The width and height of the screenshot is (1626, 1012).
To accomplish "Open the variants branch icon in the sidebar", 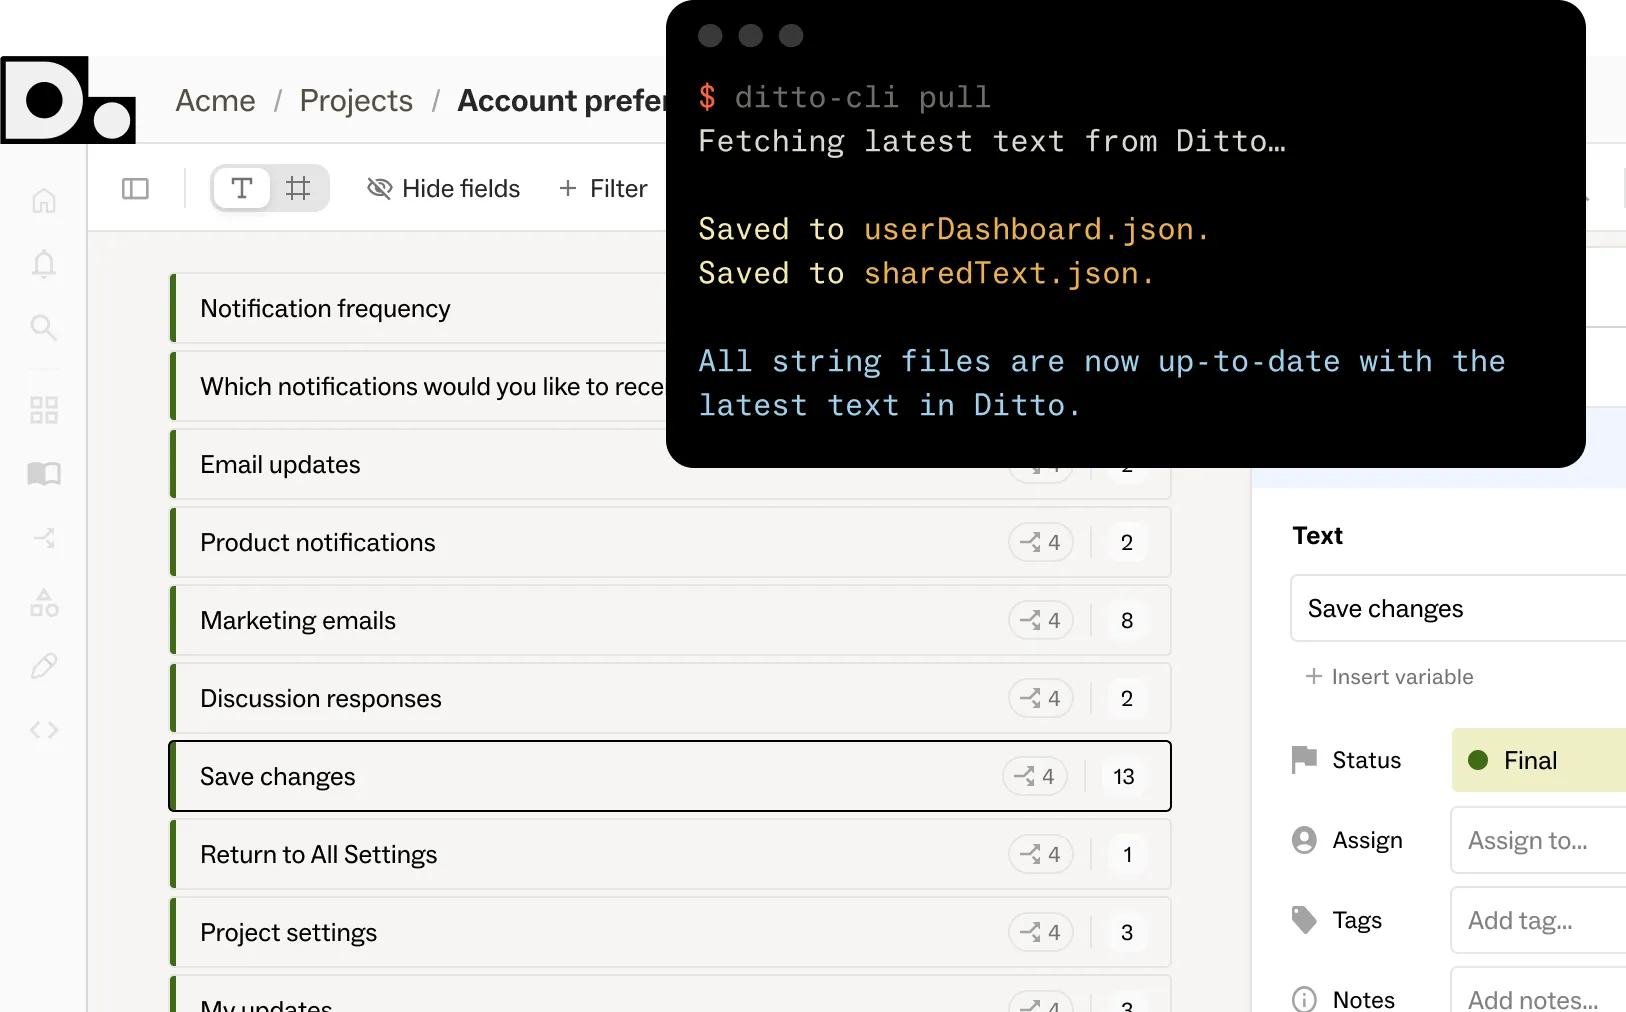I will pos(44,538).
